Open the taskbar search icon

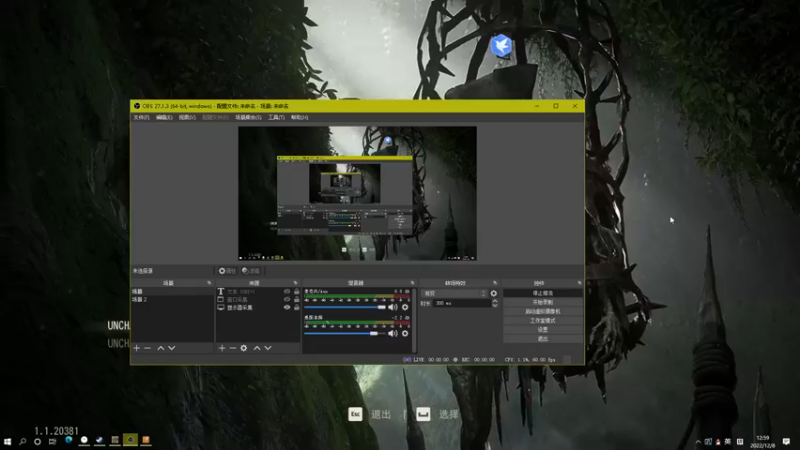click(x=22, y=441)
